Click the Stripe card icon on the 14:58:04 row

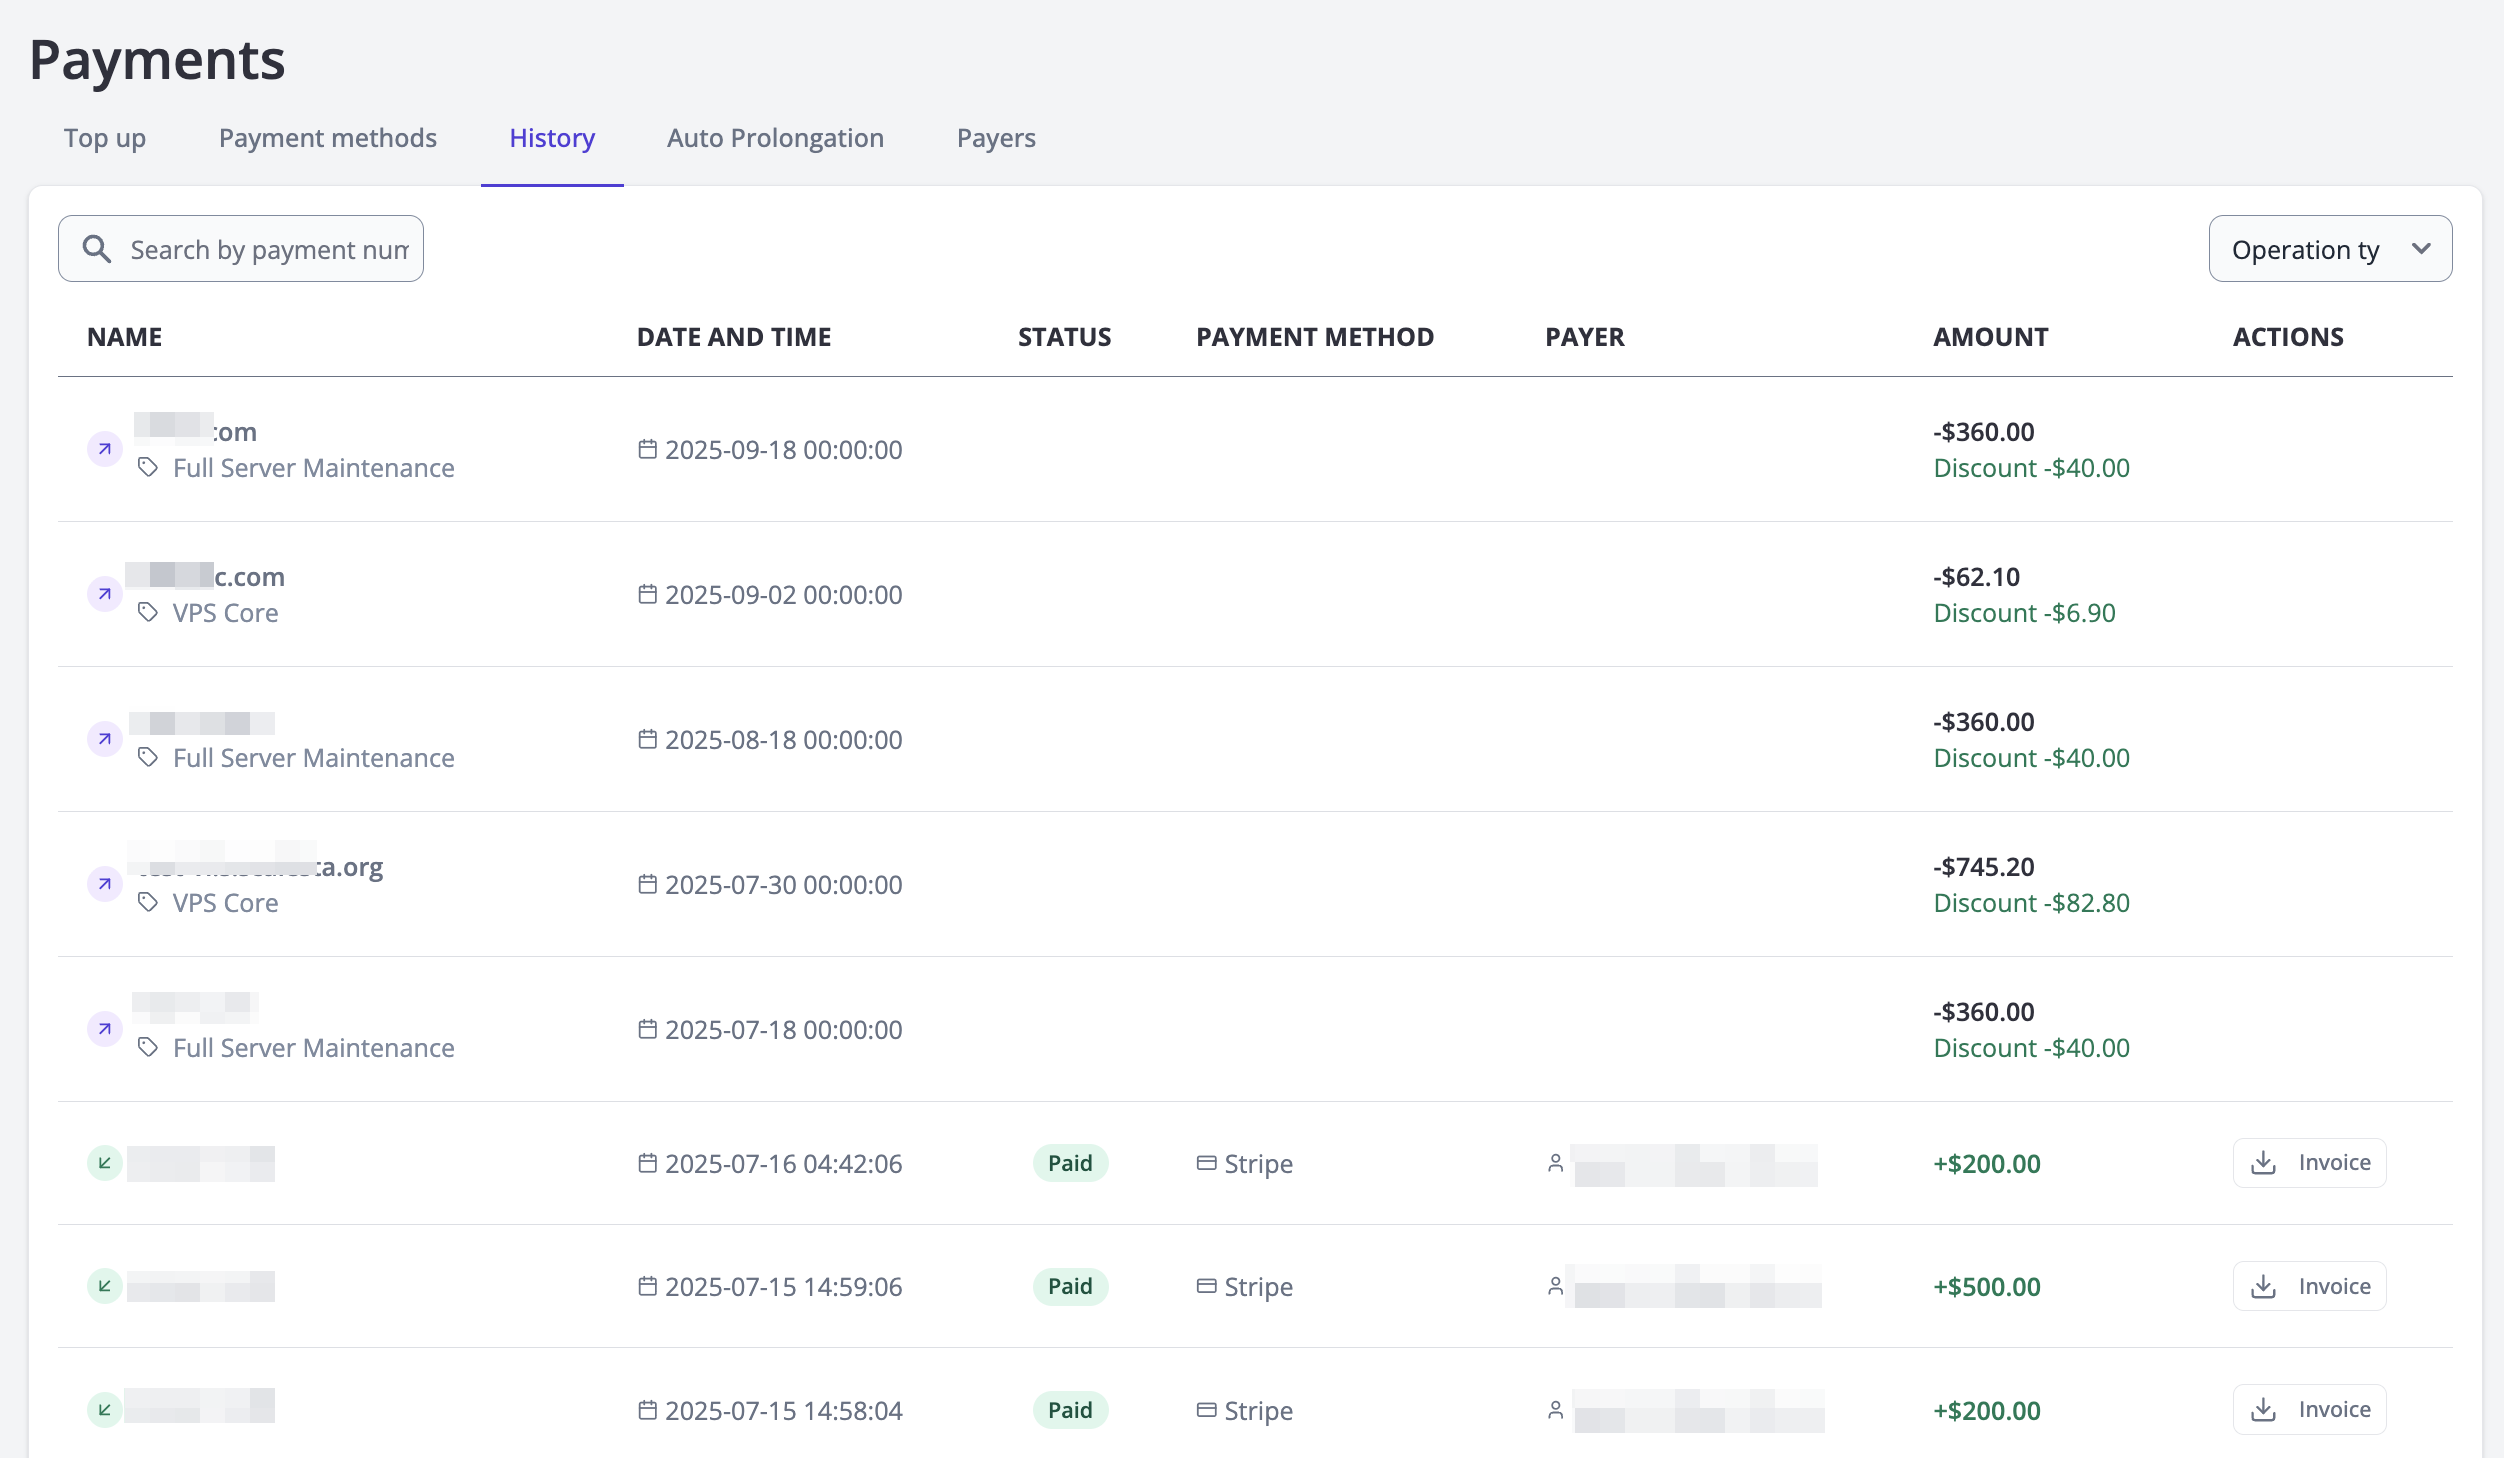(x=1207, y=1410)
